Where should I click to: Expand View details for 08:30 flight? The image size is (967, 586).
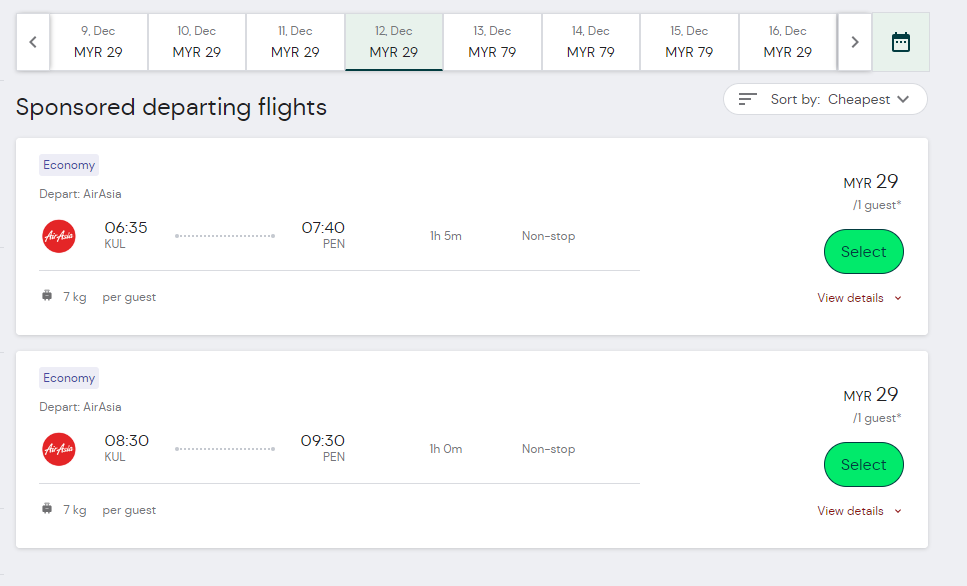tap(859, 511)
